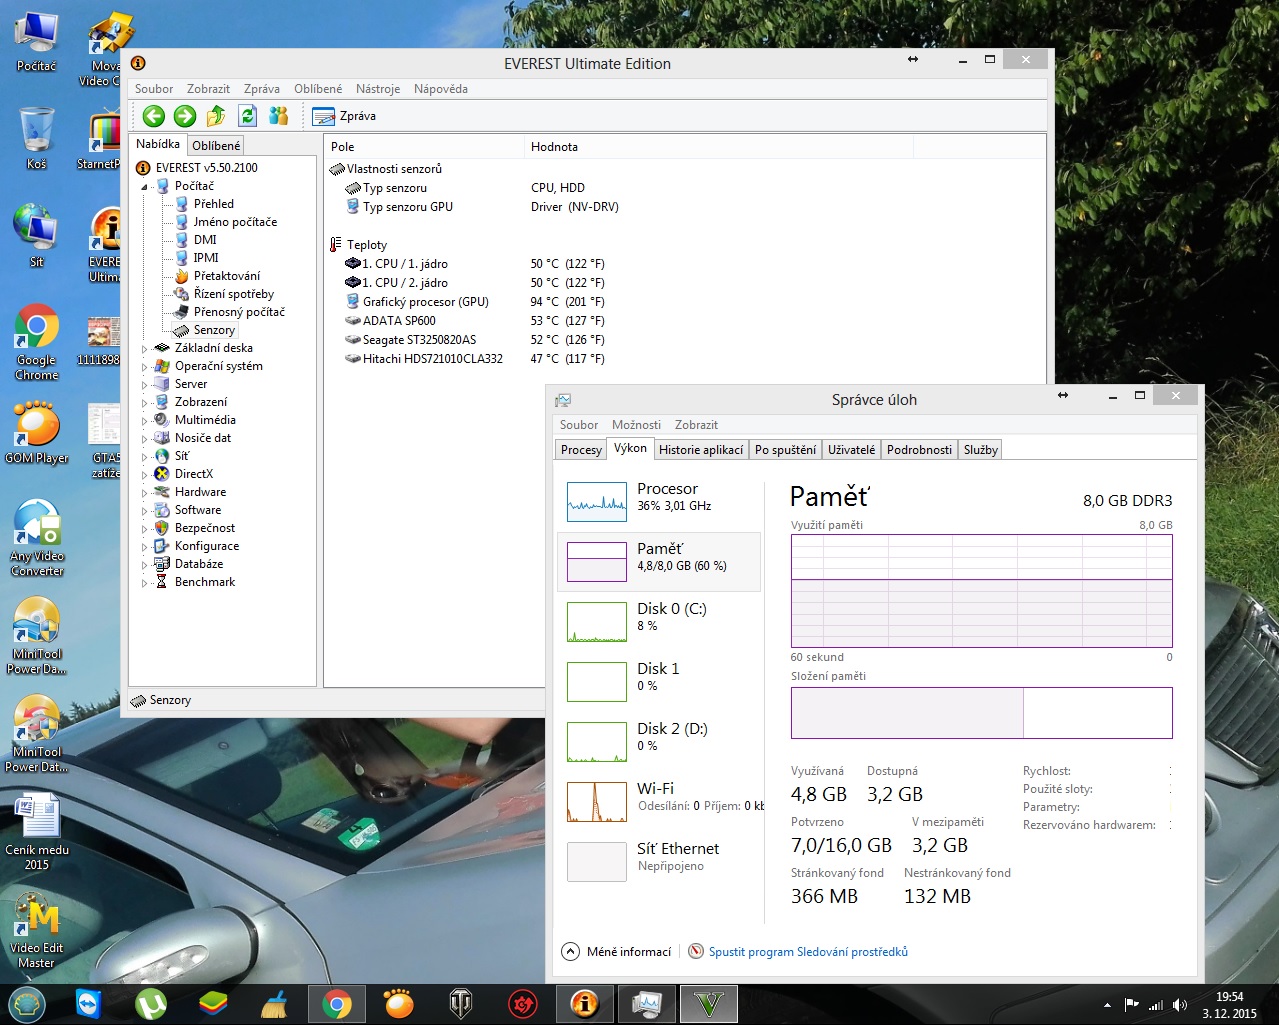
Task: Open the Nástroje menu in EVEREST
Action: click(377, 89)
